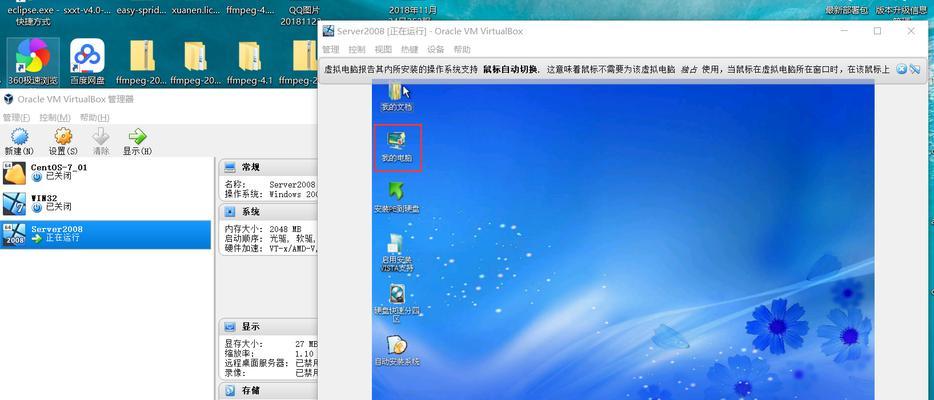Click the 操作系统 detail row
Viewport: 934px width, 400px height.
pos(271,194)
